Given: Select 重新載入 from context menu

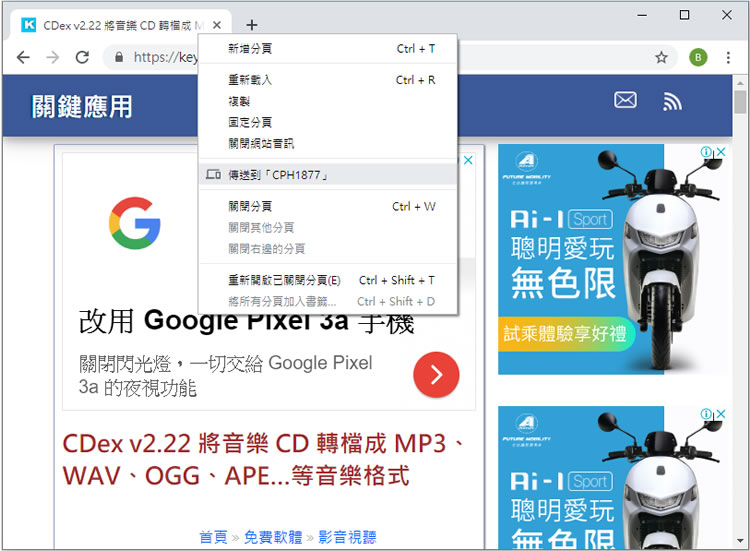Looking at the screenshot, I should pyautogui.click(x=328, y=80).
